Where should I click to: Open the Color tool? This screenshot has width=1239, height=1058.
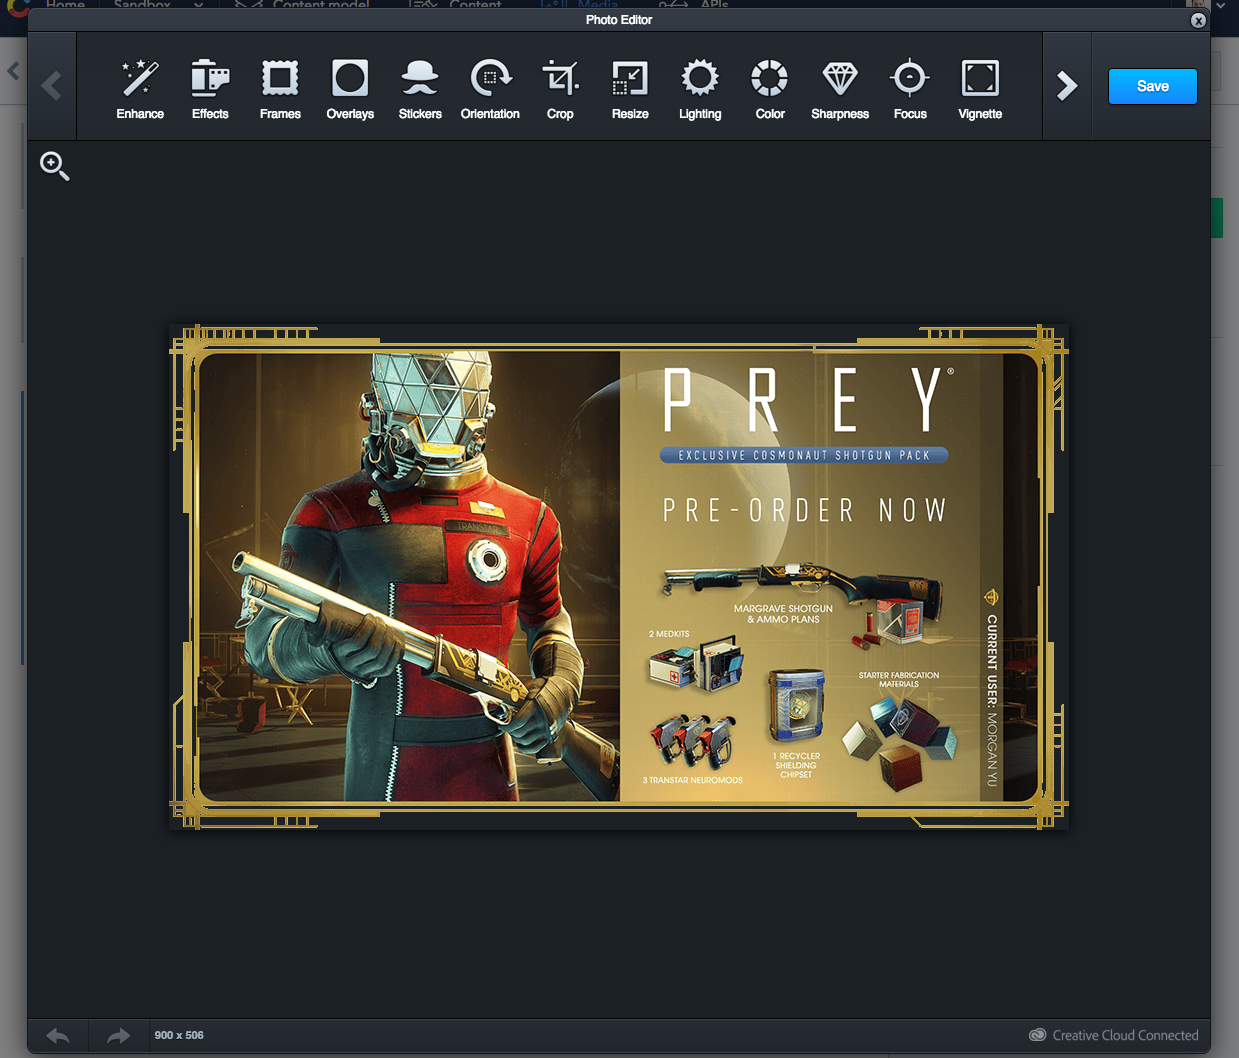(x=770, y=90)
